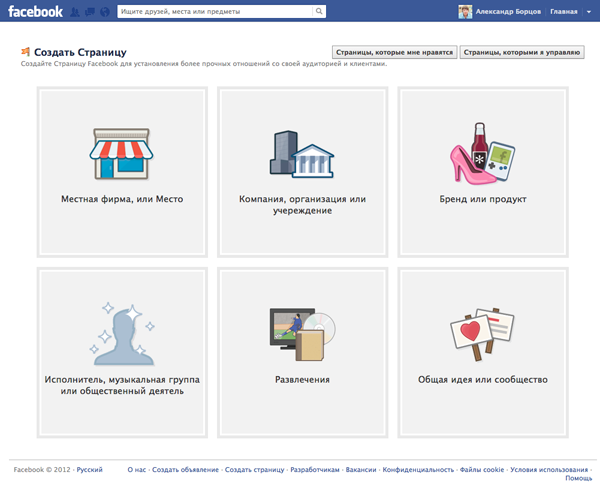Screen dimensions: 600x487
Task: Open Александр Борцов profile picture
Action: coord(465,12)
